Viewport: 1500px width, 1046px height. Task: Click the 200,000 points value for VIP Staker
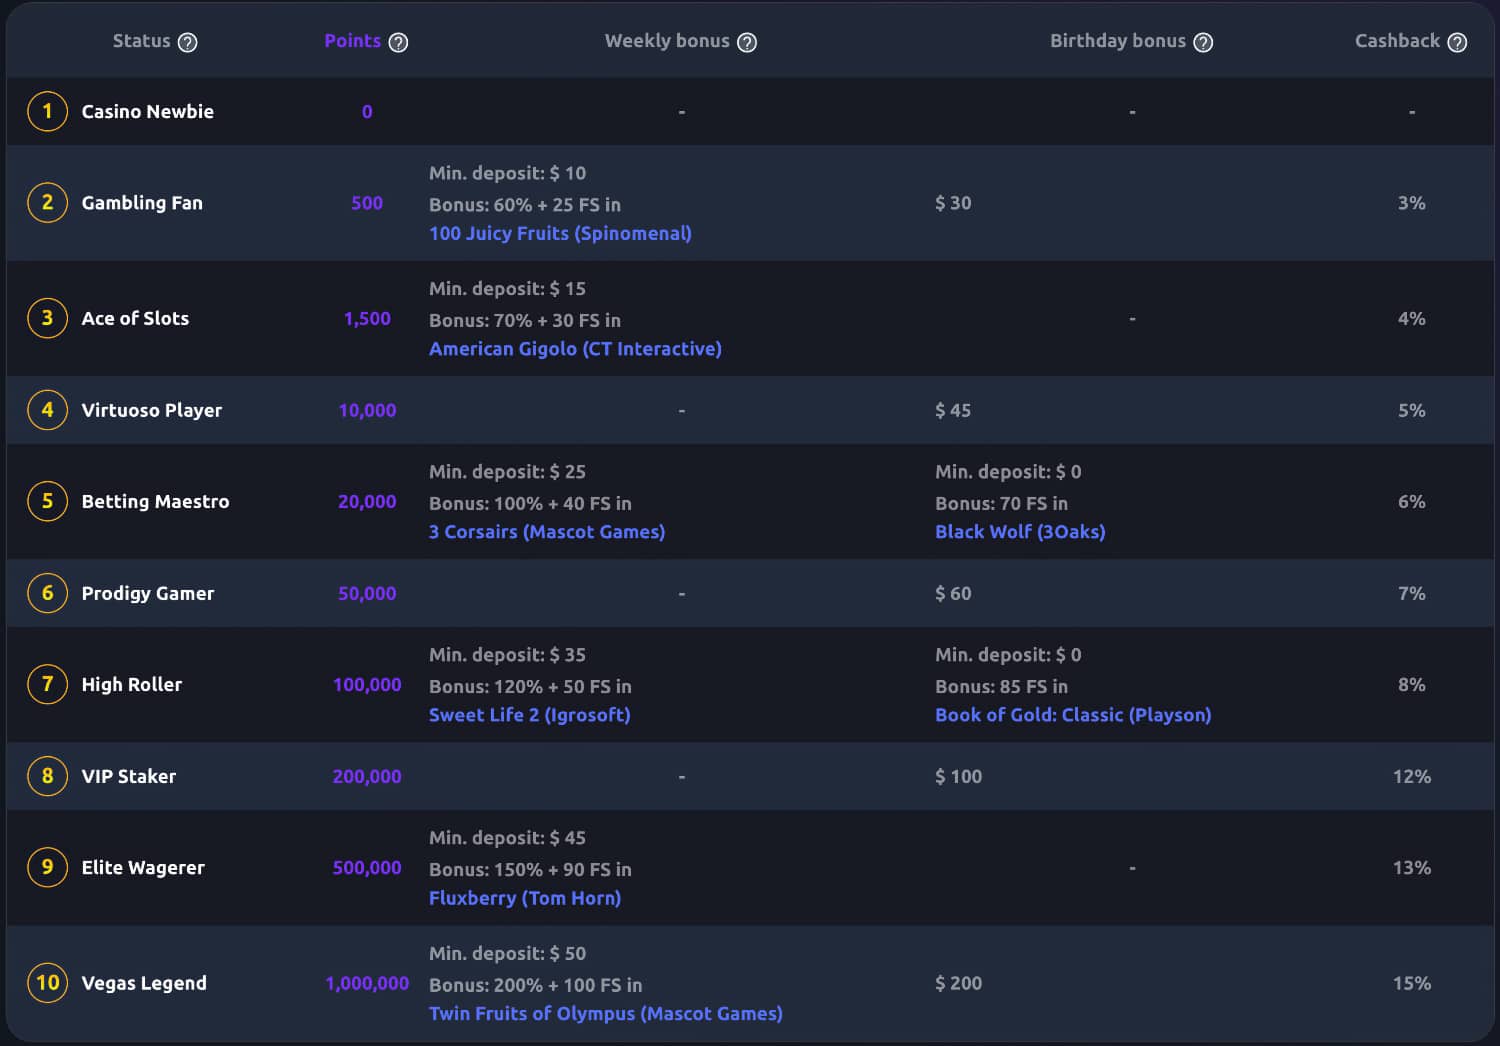367,777
